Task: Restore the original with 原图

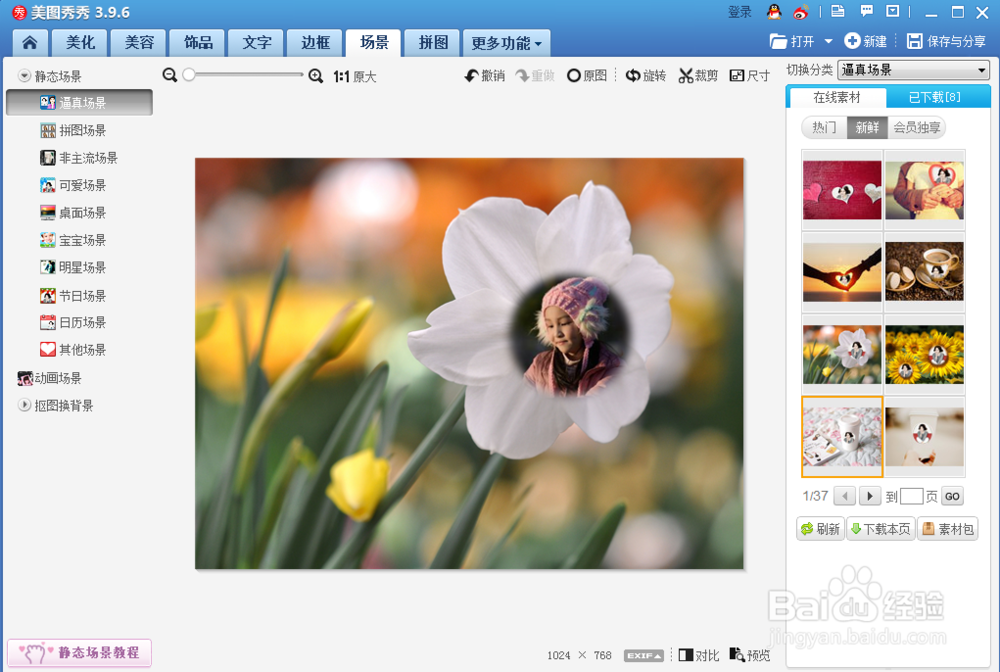Action: 587,76
